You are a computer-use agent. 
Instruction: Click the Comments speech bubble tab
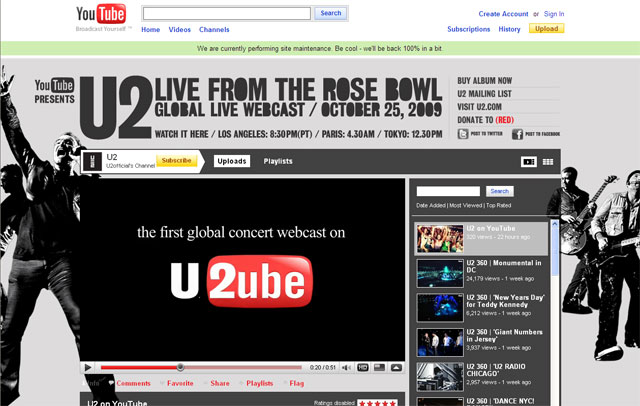(129, 383)
